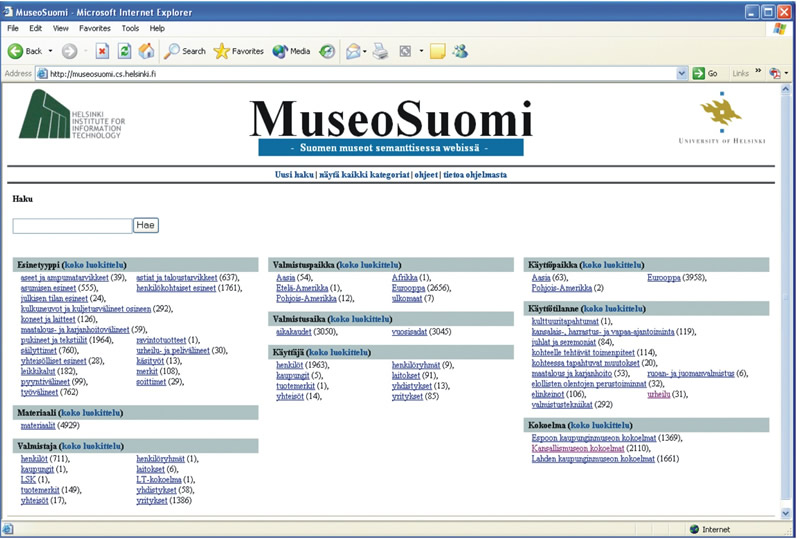This screenshot has width=800, height=539.
Task: Open the materiaalit category link
Action: pyautogui.click(x=38, y=425)
